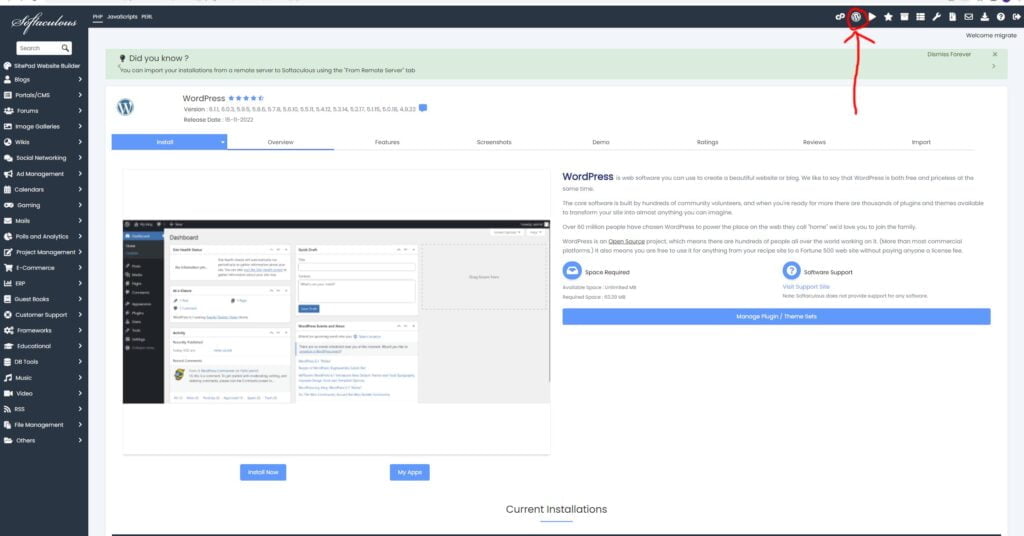
Task: Log out using the exit icon
Action: (x=1016, y=17)
